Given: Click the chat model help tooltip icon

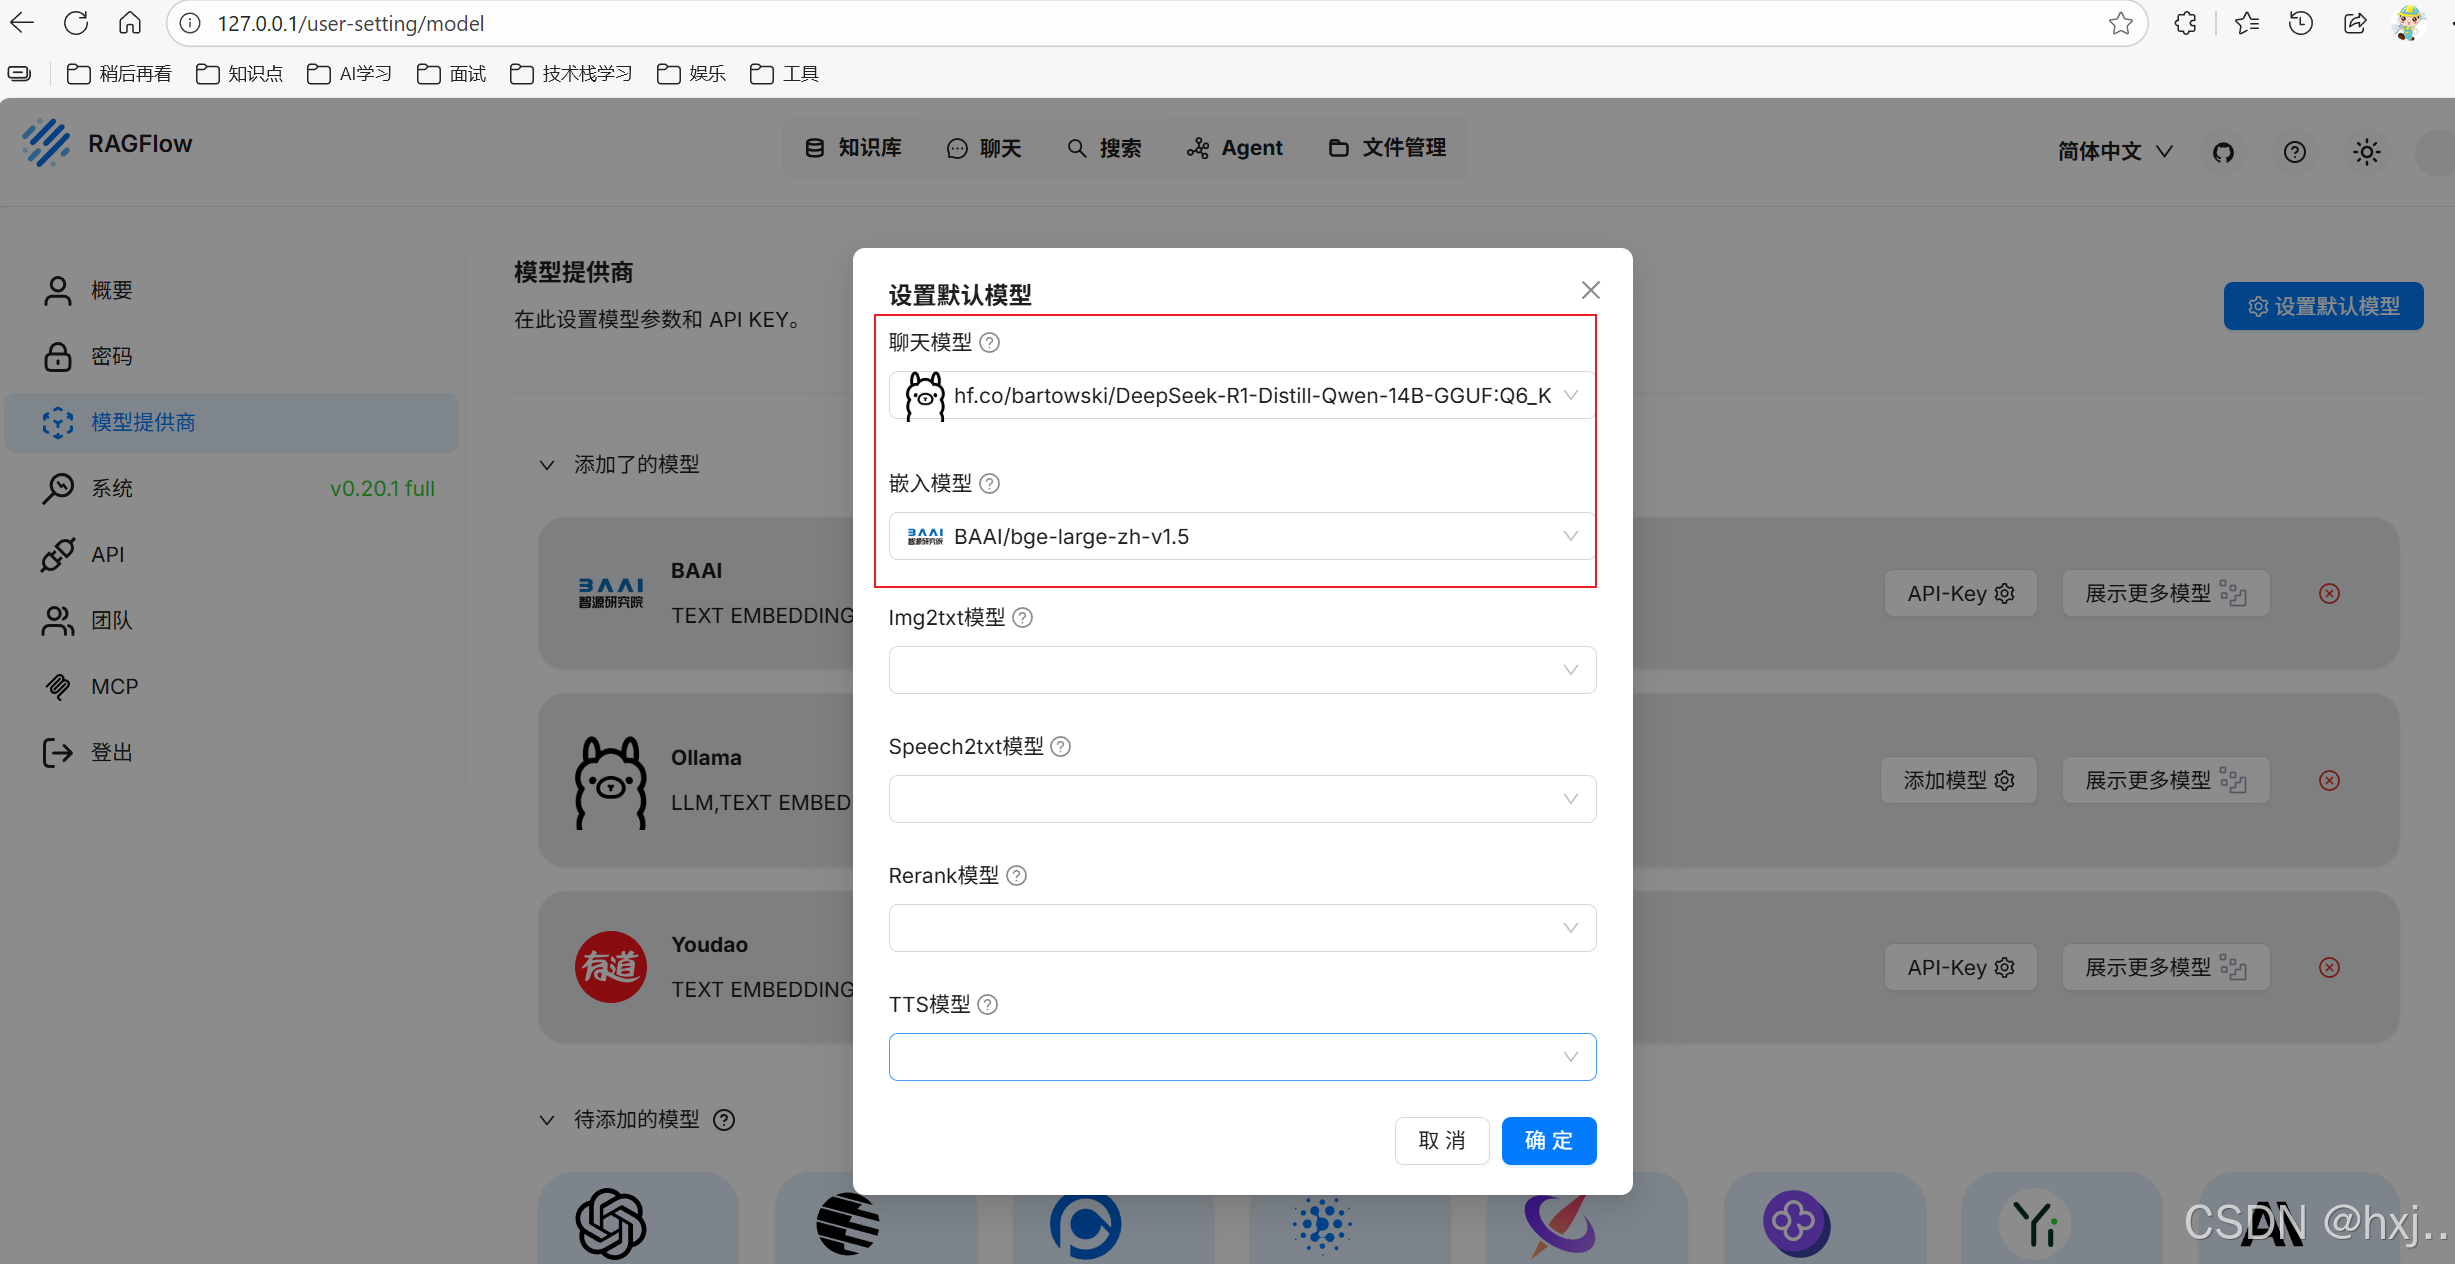Looking at the screenshot, I should click(x=989, y=343).
